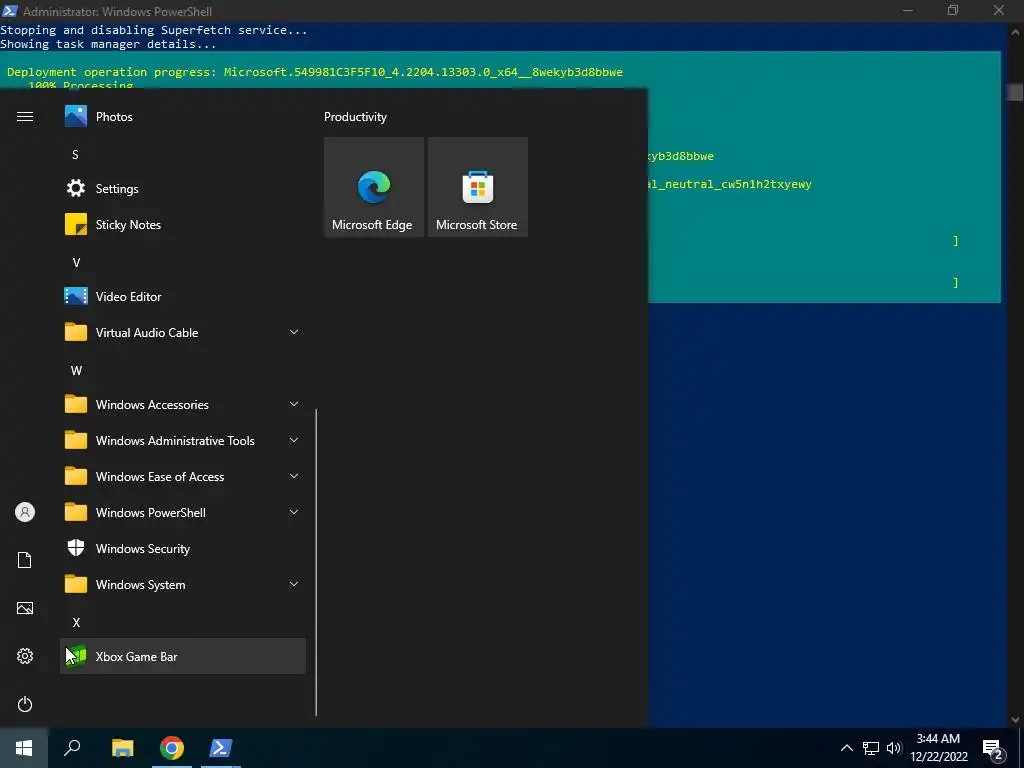Launch Xbox Game Bar icon
The width and height of the screenshot is (1024, 768).
click(76, 656)
